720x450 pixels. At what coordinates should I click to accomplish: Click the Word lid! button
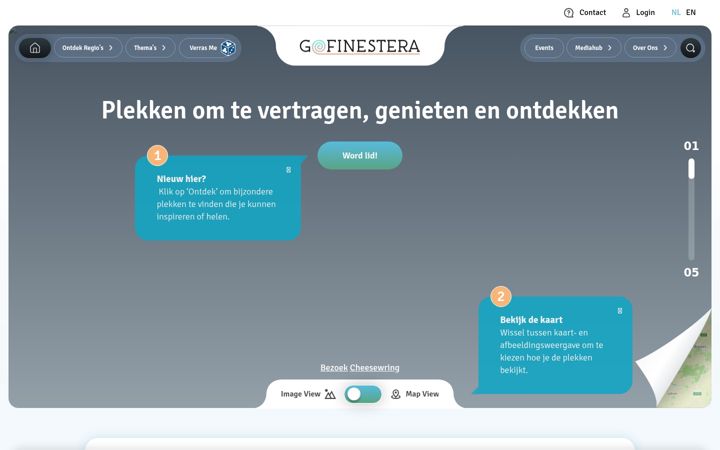[360, 156]
